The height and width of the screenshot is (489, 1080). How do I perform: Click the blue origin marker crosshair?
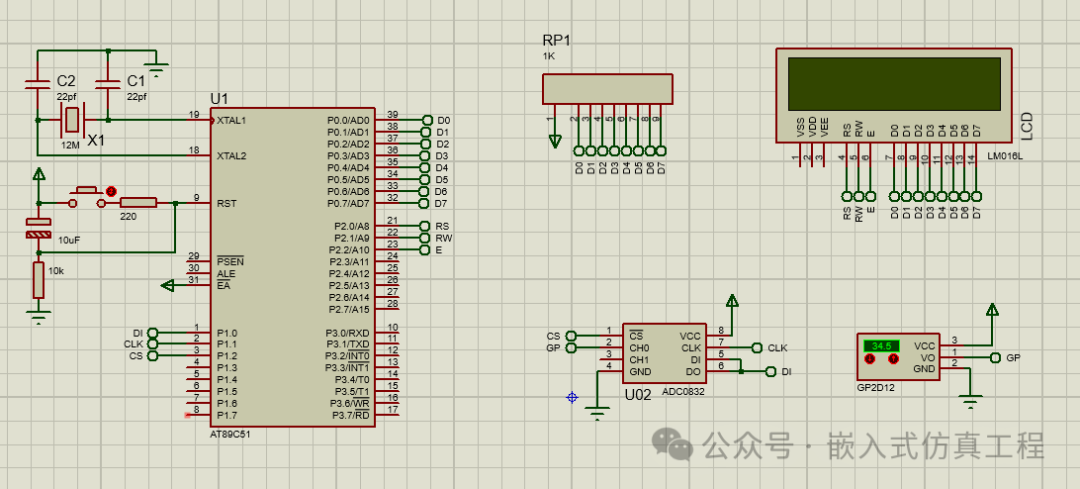(572, 397)
